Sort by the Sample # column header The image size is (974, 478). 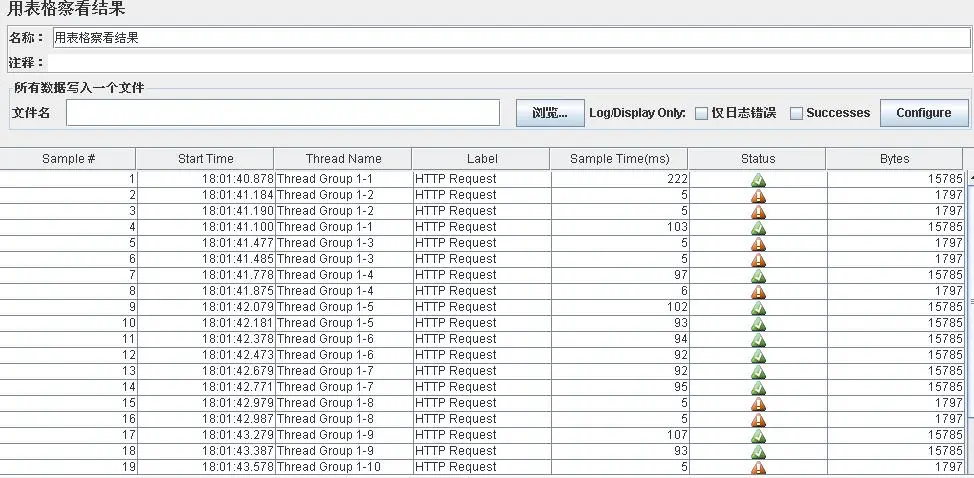coord(68,158)
